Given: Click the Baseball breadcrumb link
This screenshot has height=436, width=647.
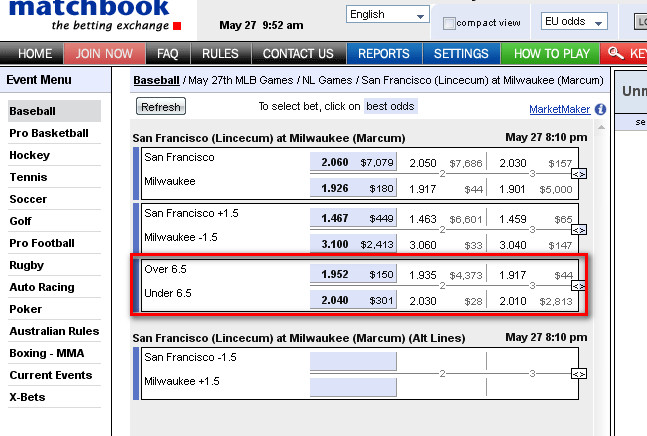Looking at the screenshot, I should coord(156,80).
